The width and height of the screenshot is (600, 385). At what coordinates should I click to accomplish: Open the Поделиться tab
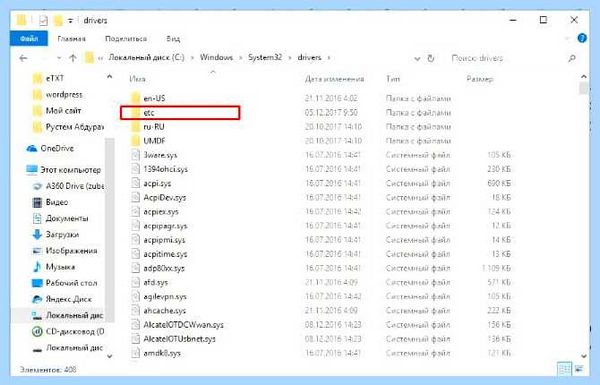click(126, 39)
